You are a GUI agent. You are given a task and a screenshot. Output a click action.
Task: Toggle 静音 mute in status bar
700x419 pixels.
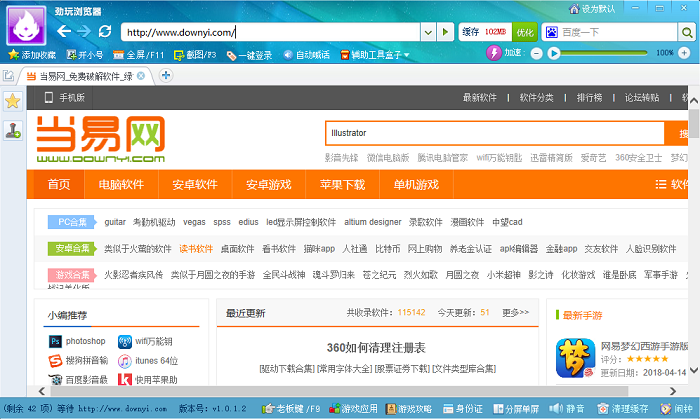click(x=566, y=409)
